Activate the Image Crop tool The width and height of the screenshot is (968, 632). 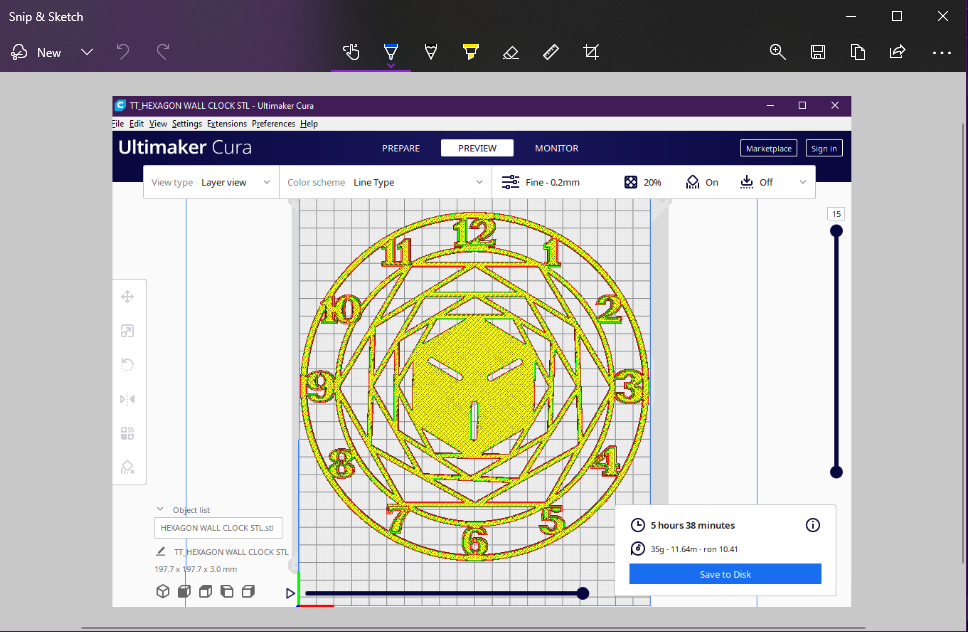[x=591, y=52]
